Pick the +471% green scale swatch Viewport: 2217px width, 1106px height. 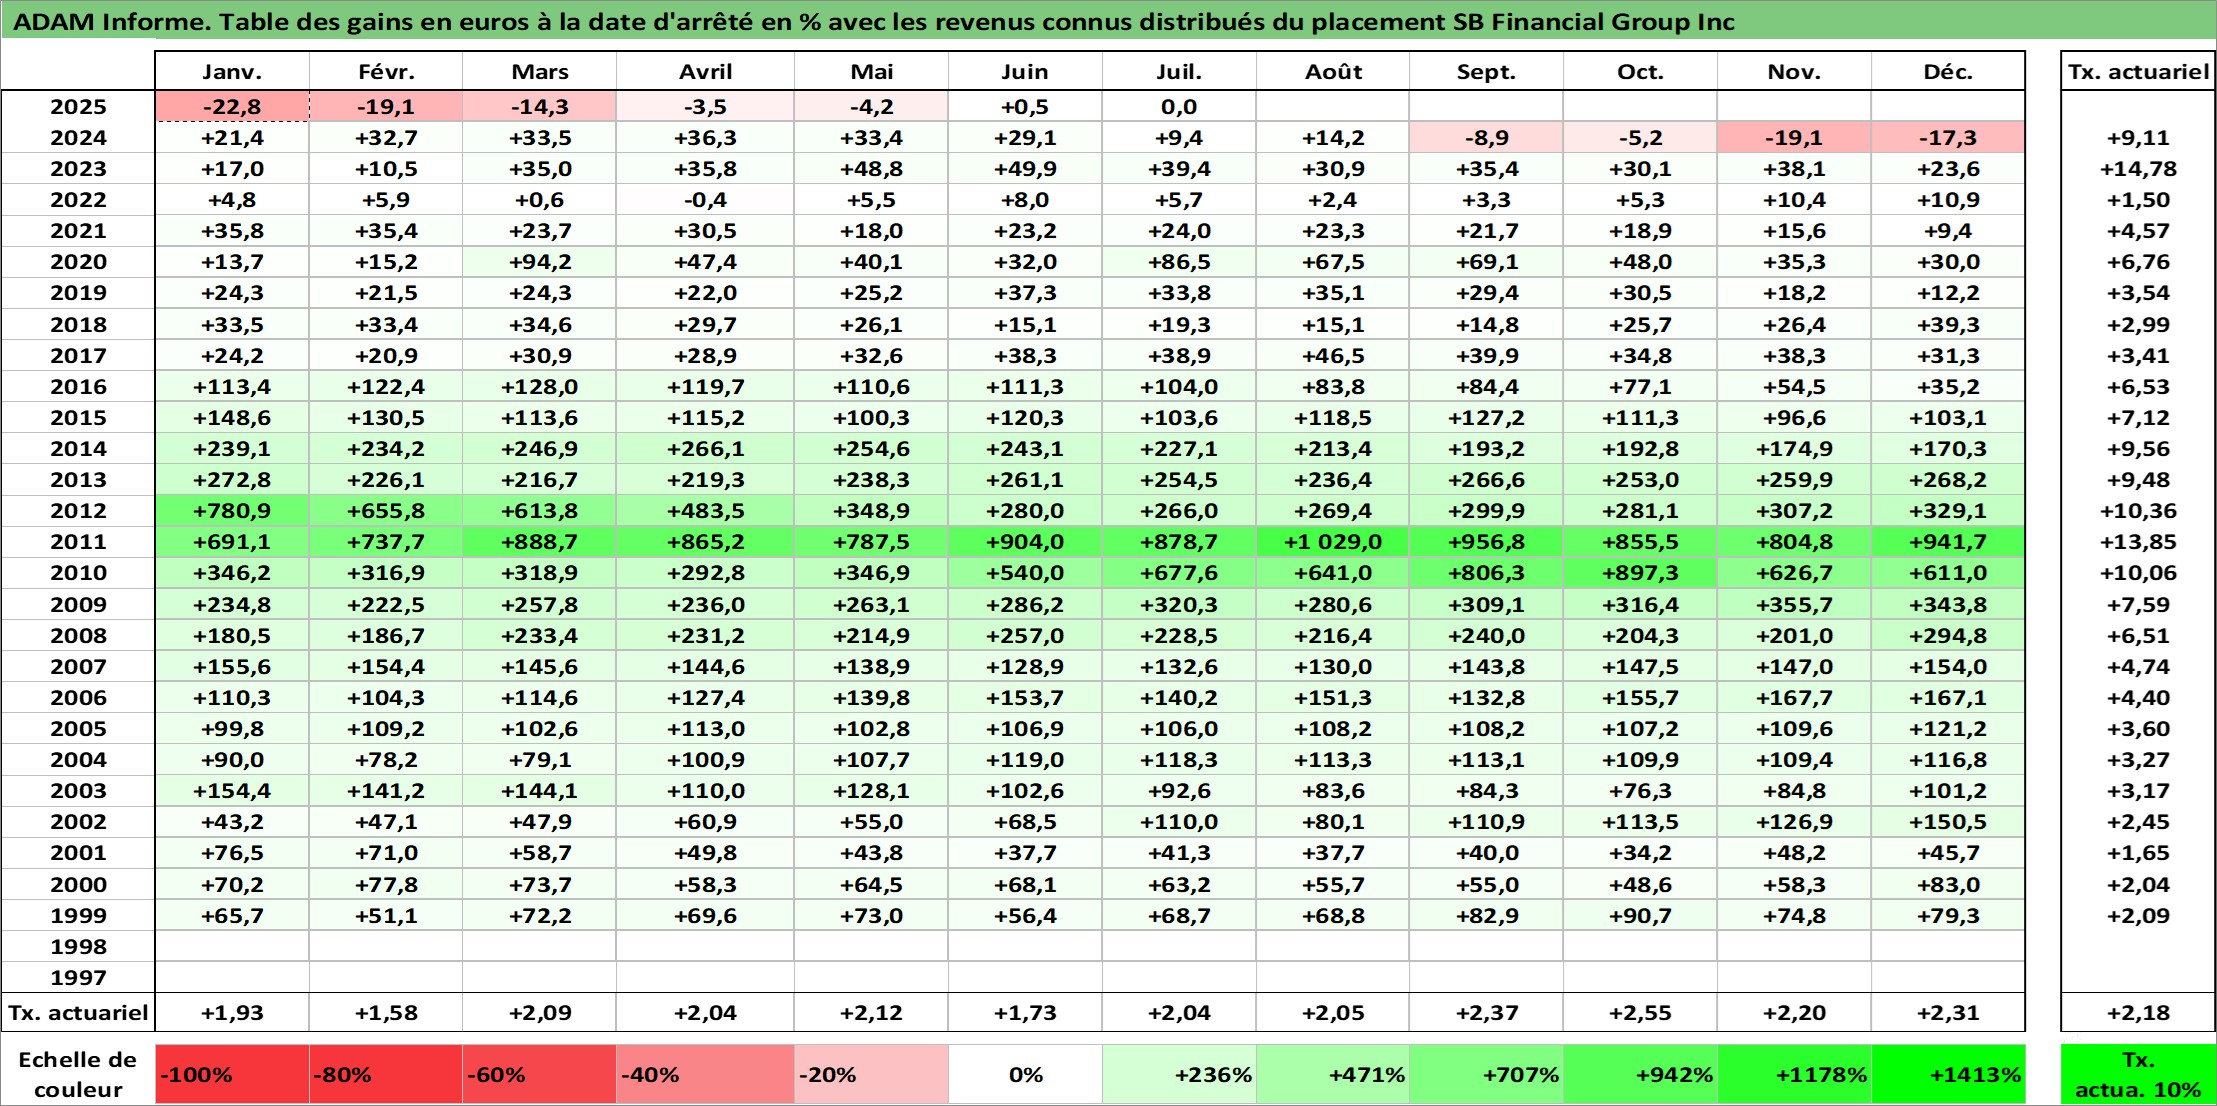point(1333,1074)
